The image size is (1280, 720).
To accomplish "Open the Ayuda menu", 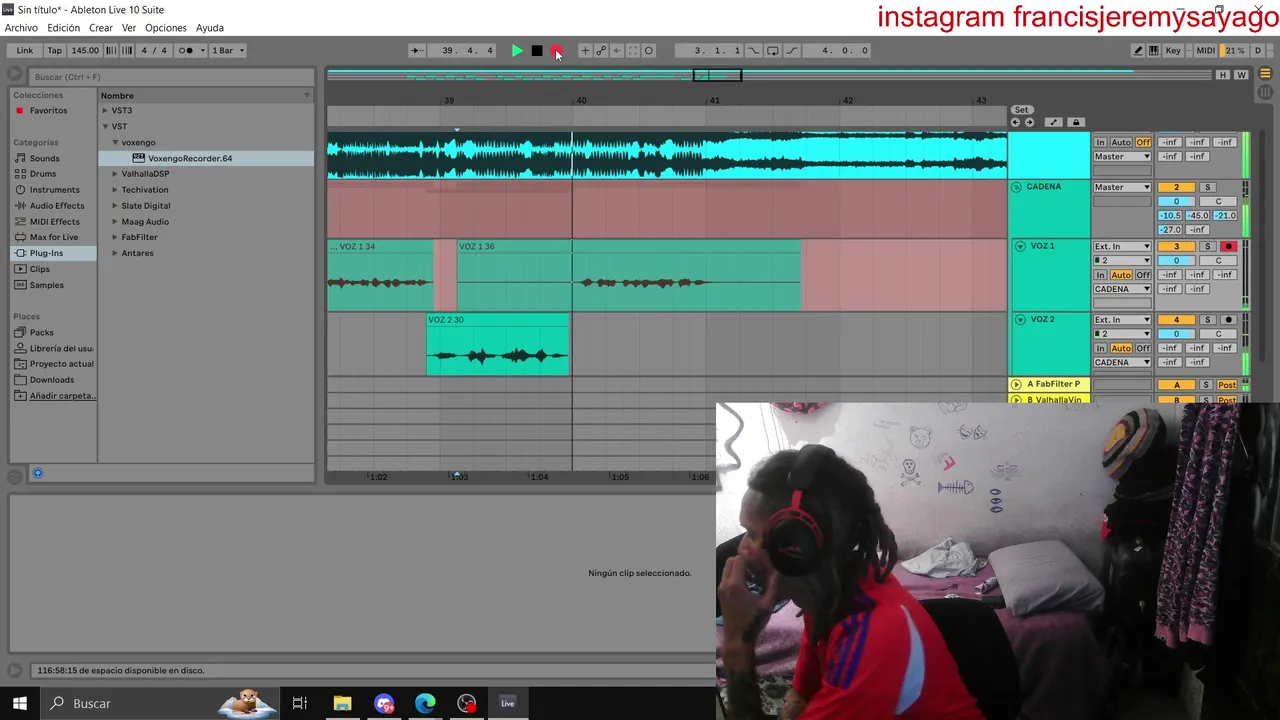I will 210,28.
